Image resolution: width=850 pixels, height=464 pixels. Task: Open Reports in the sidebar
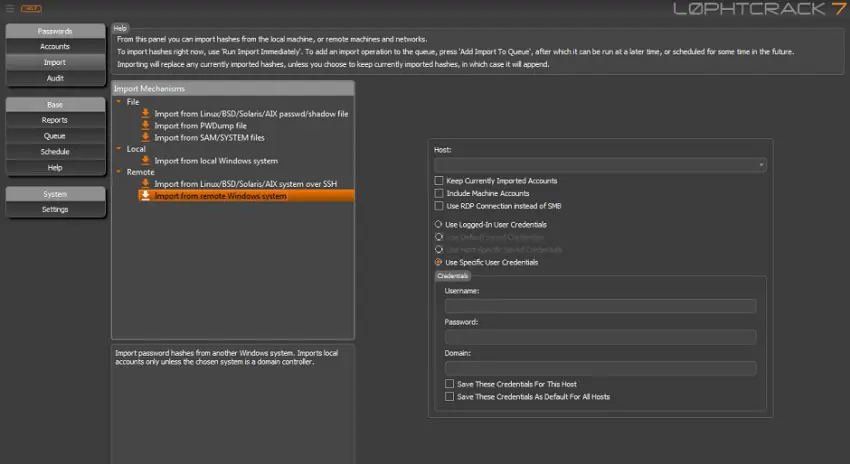point(55,120)
